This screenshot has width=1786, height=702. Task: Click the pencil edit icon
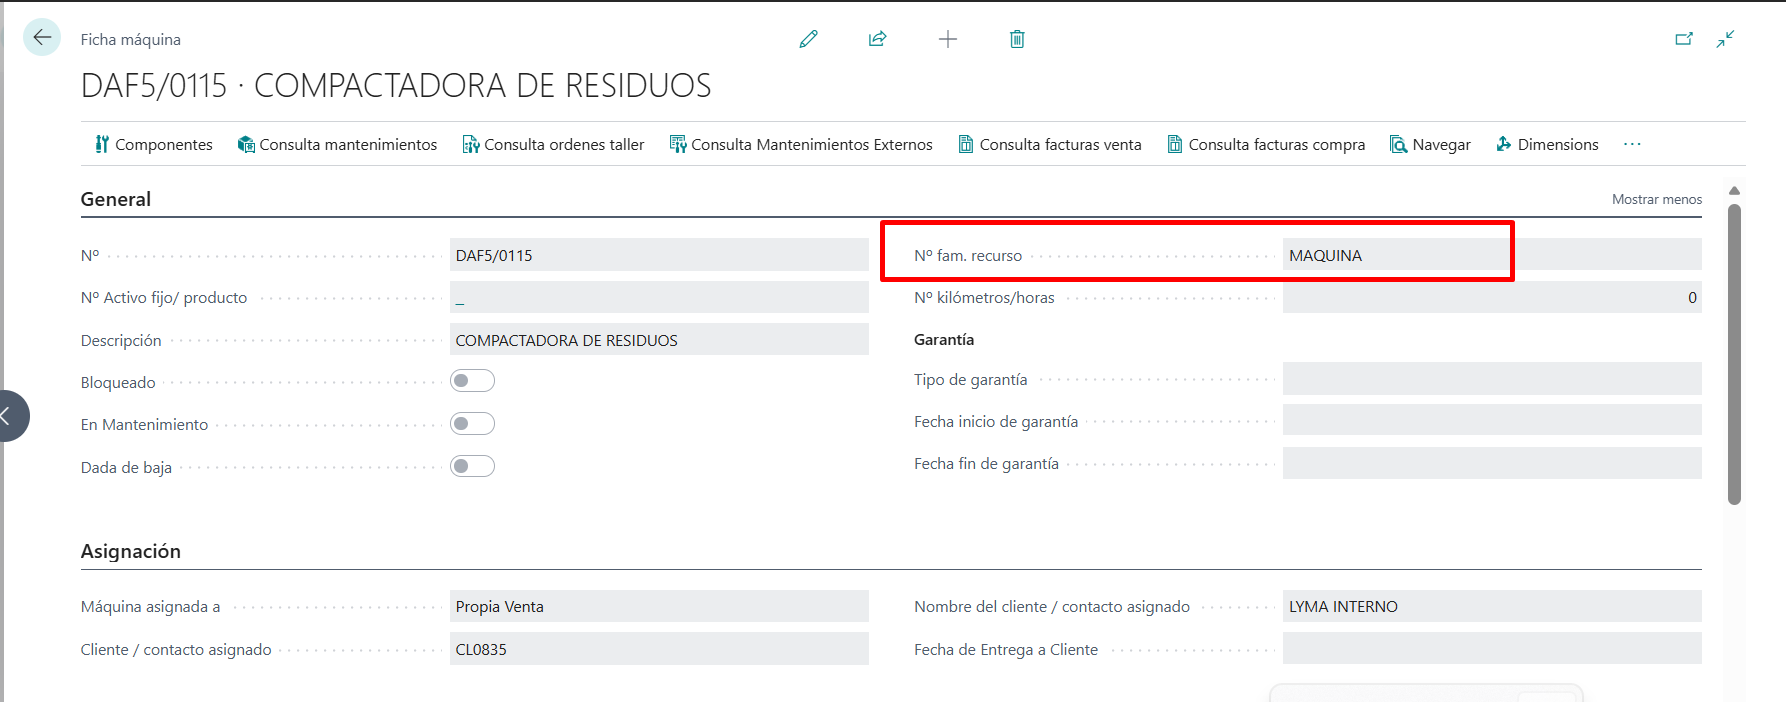pyautogui.click(x=808, y=39)
